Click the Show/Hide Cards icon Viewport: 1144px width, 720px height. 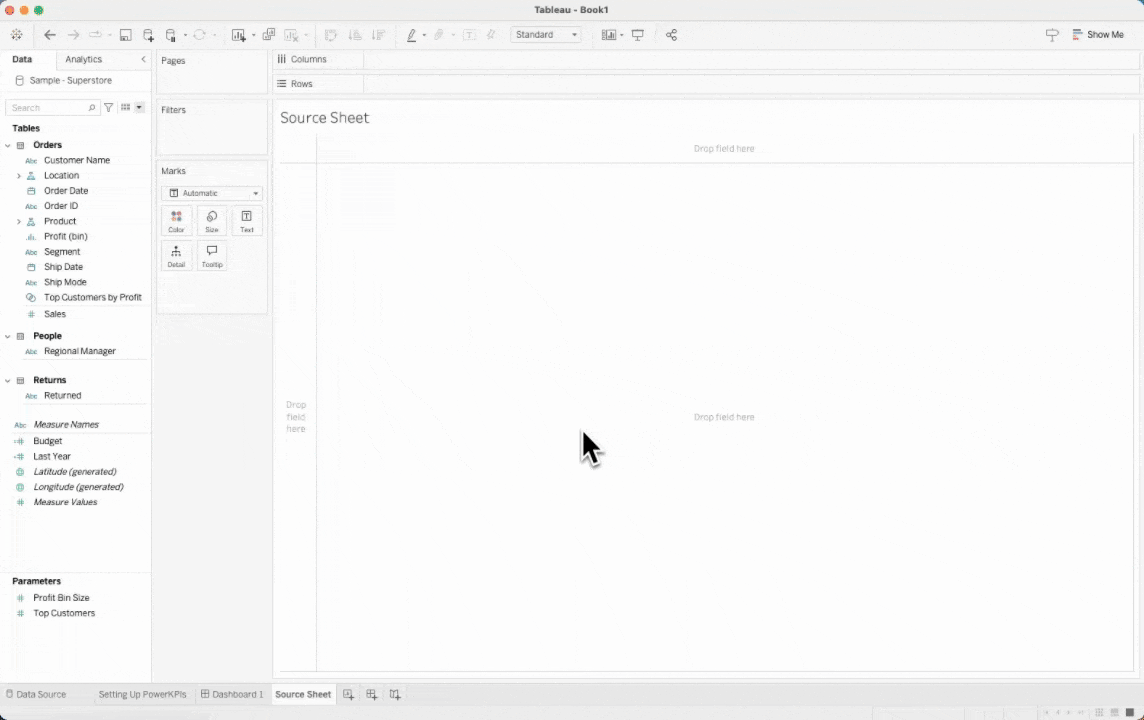pyautogui.click(x=608, y=34)
